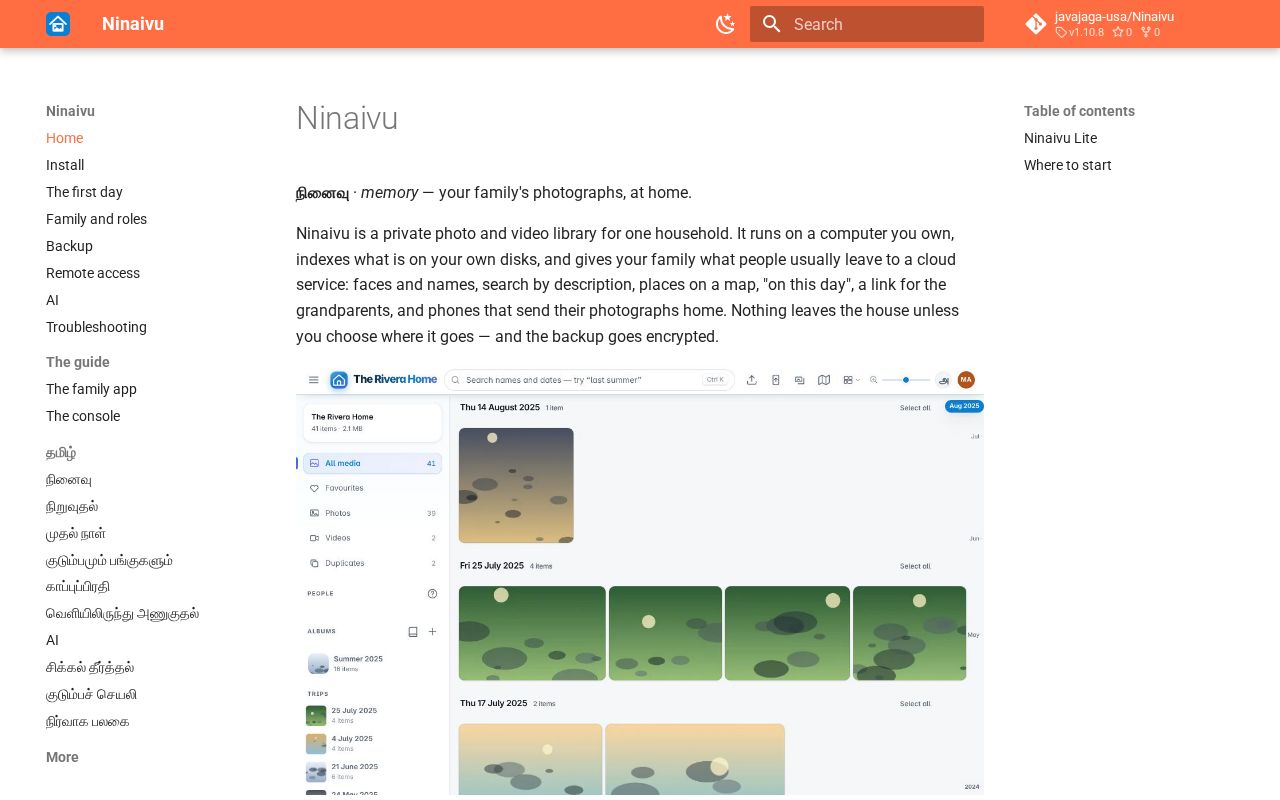The height and width of the screenshot is (800, 1280).
Task: Open the நிறுவுதல் page
Action: (72, 507)
